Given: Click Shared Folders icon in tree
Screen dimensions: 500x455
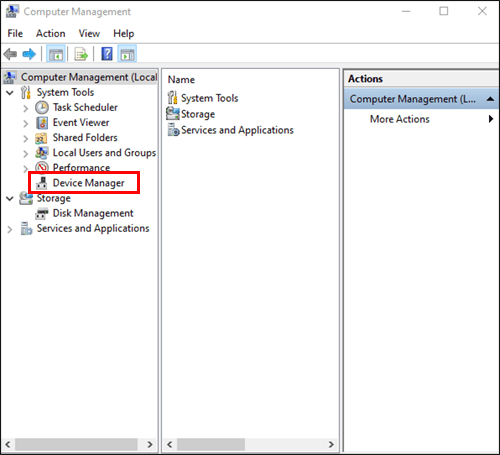Looking at the screenshot, I should pyautogui.click(x=41, y=138).
